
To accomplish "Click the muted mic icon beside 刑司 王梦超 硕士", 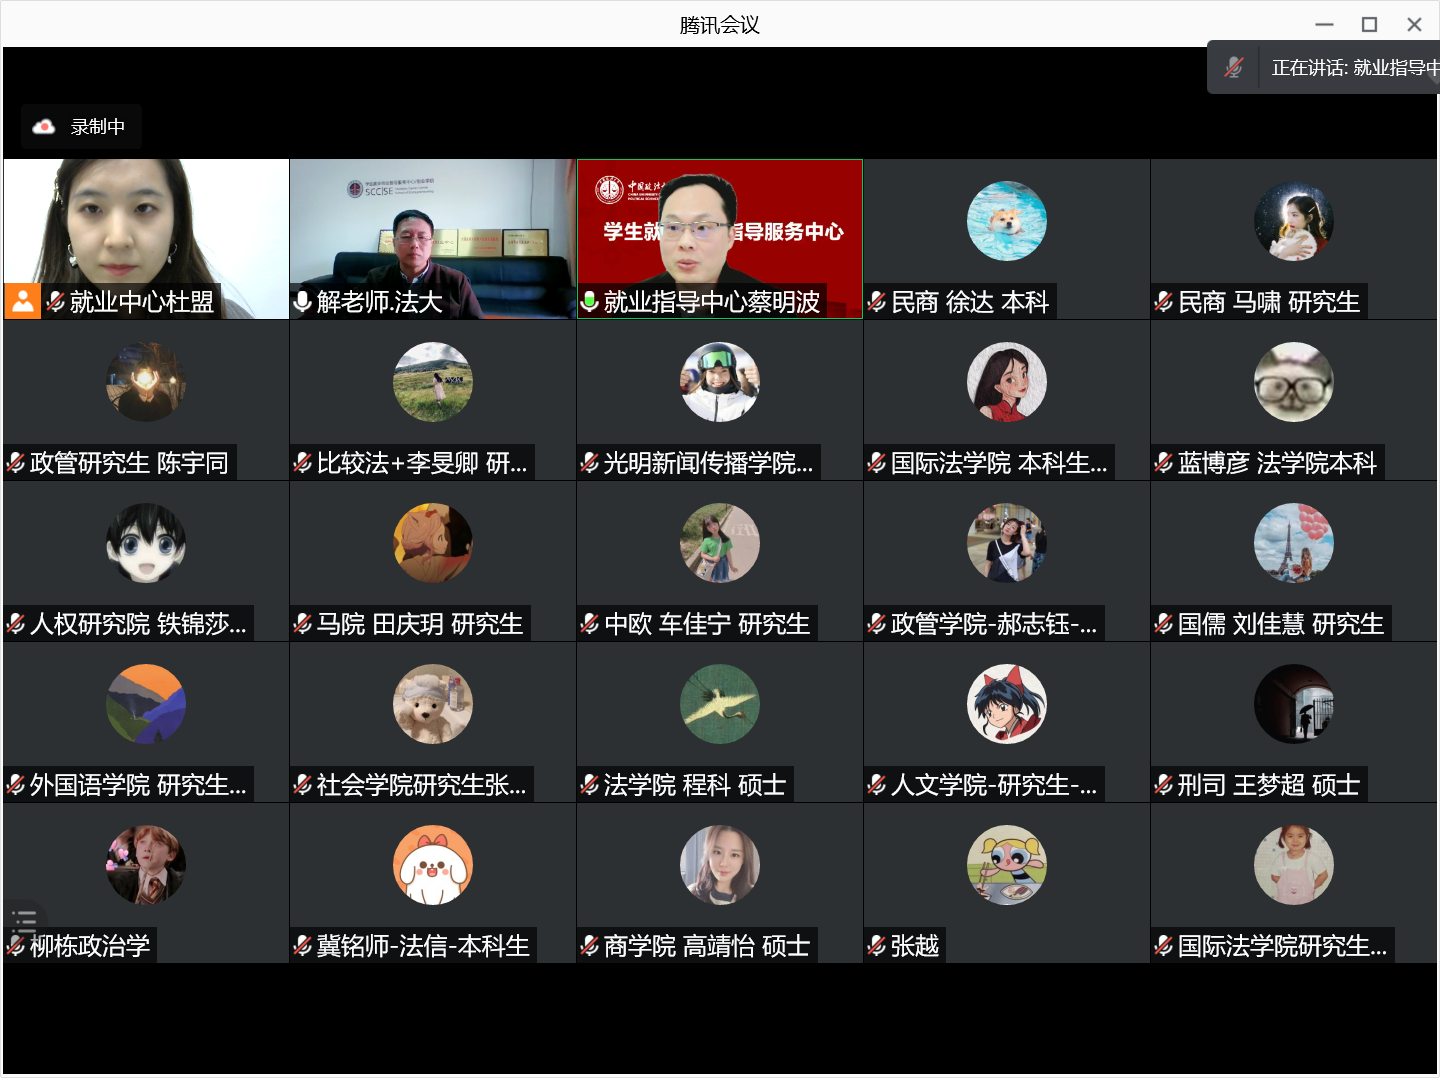I will pos(1164,785).
